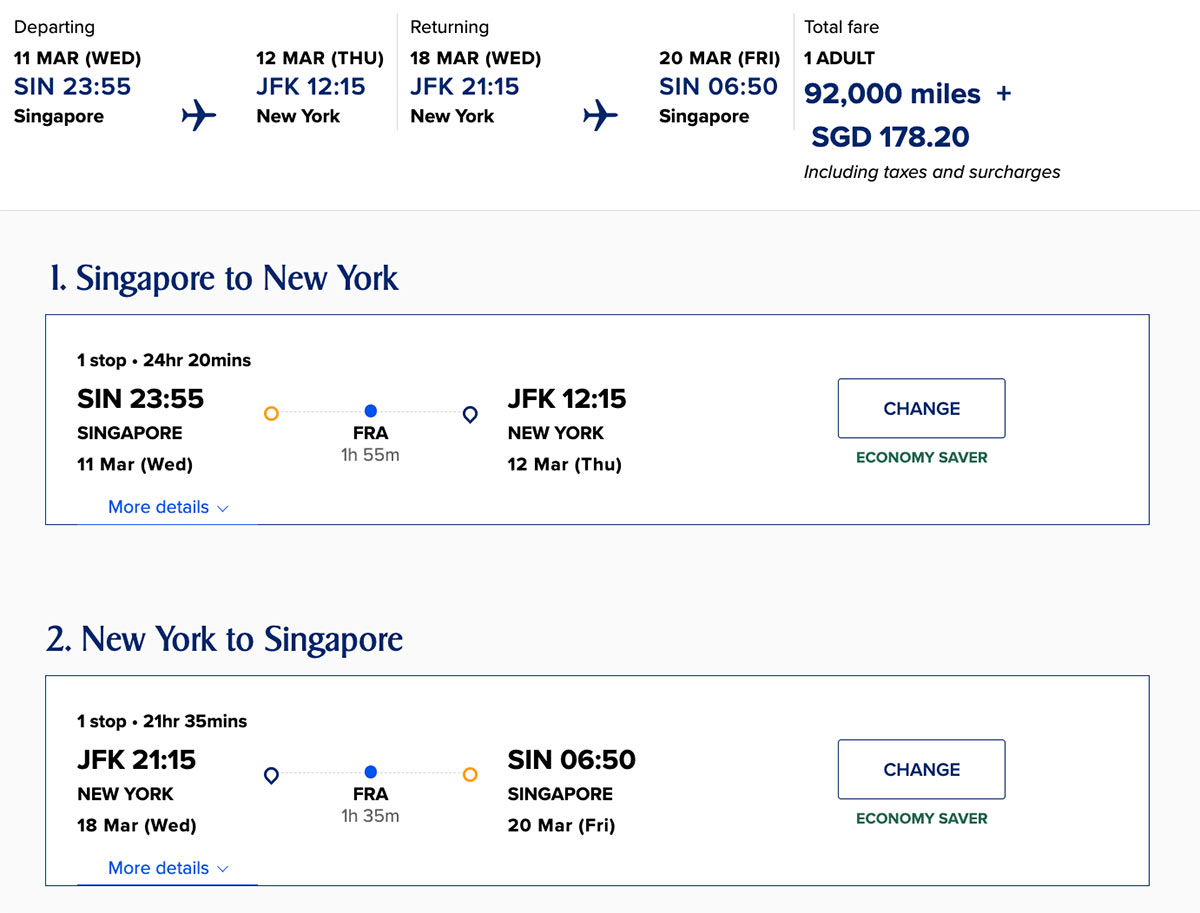Click the blue FRA stopover dot on outbound flight
This screenshot has width=1200, height=913.
pyautogui.click(x=371, y=411)
